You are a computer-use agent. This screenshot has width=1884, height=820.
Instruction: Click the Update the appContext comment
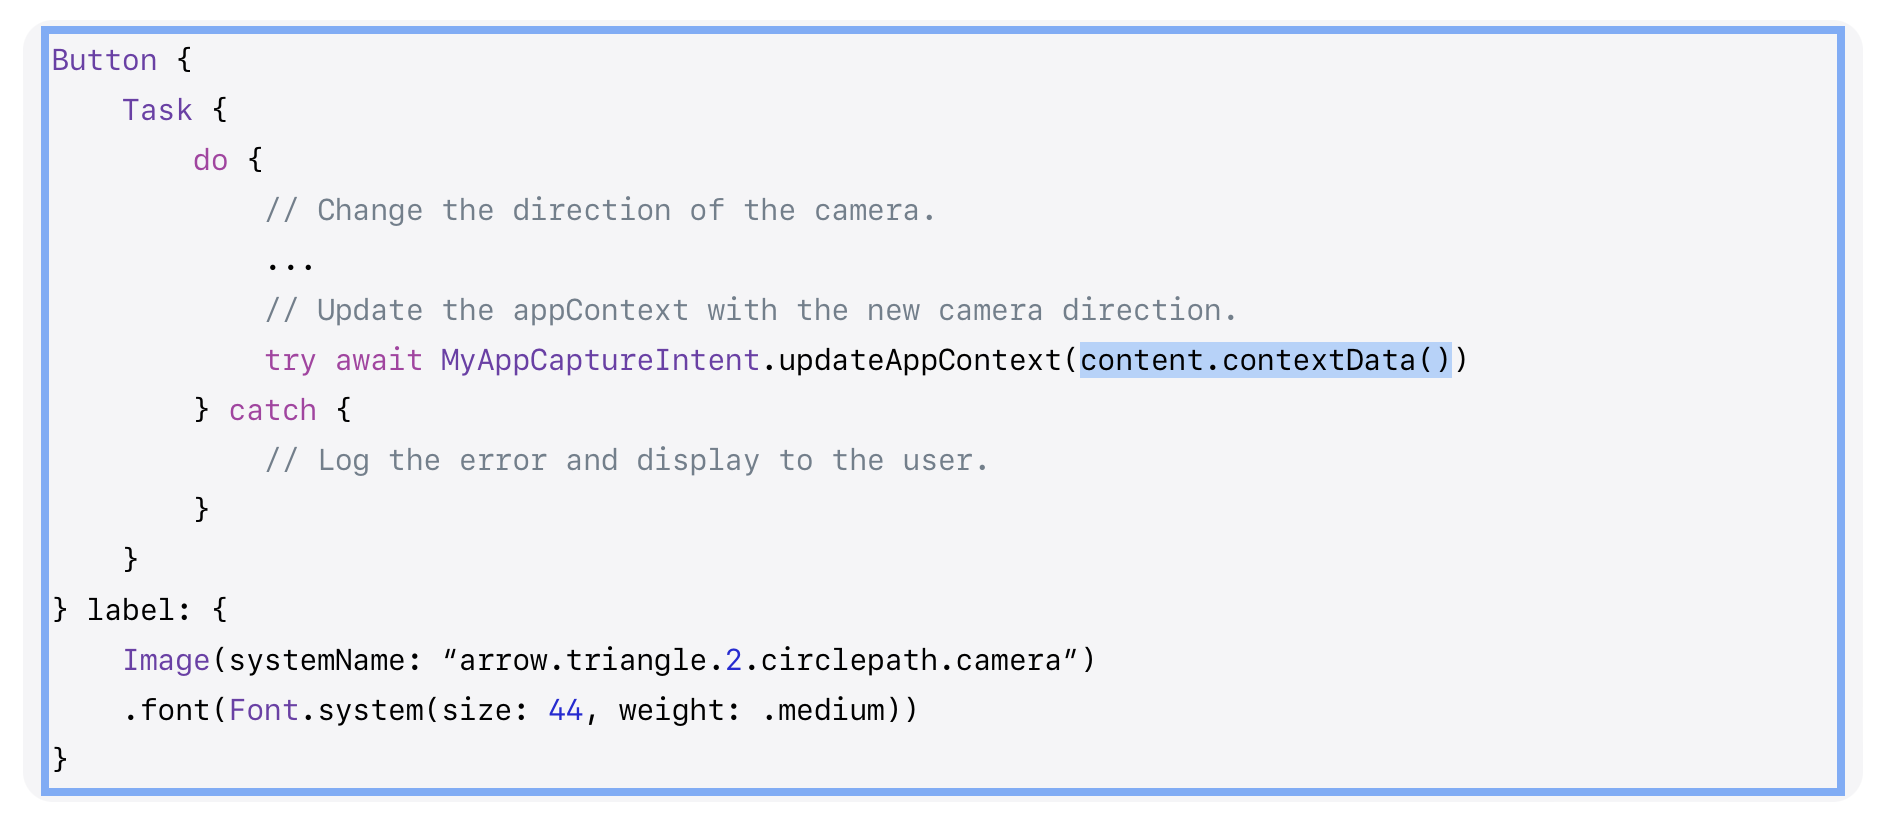coord(751,310)
